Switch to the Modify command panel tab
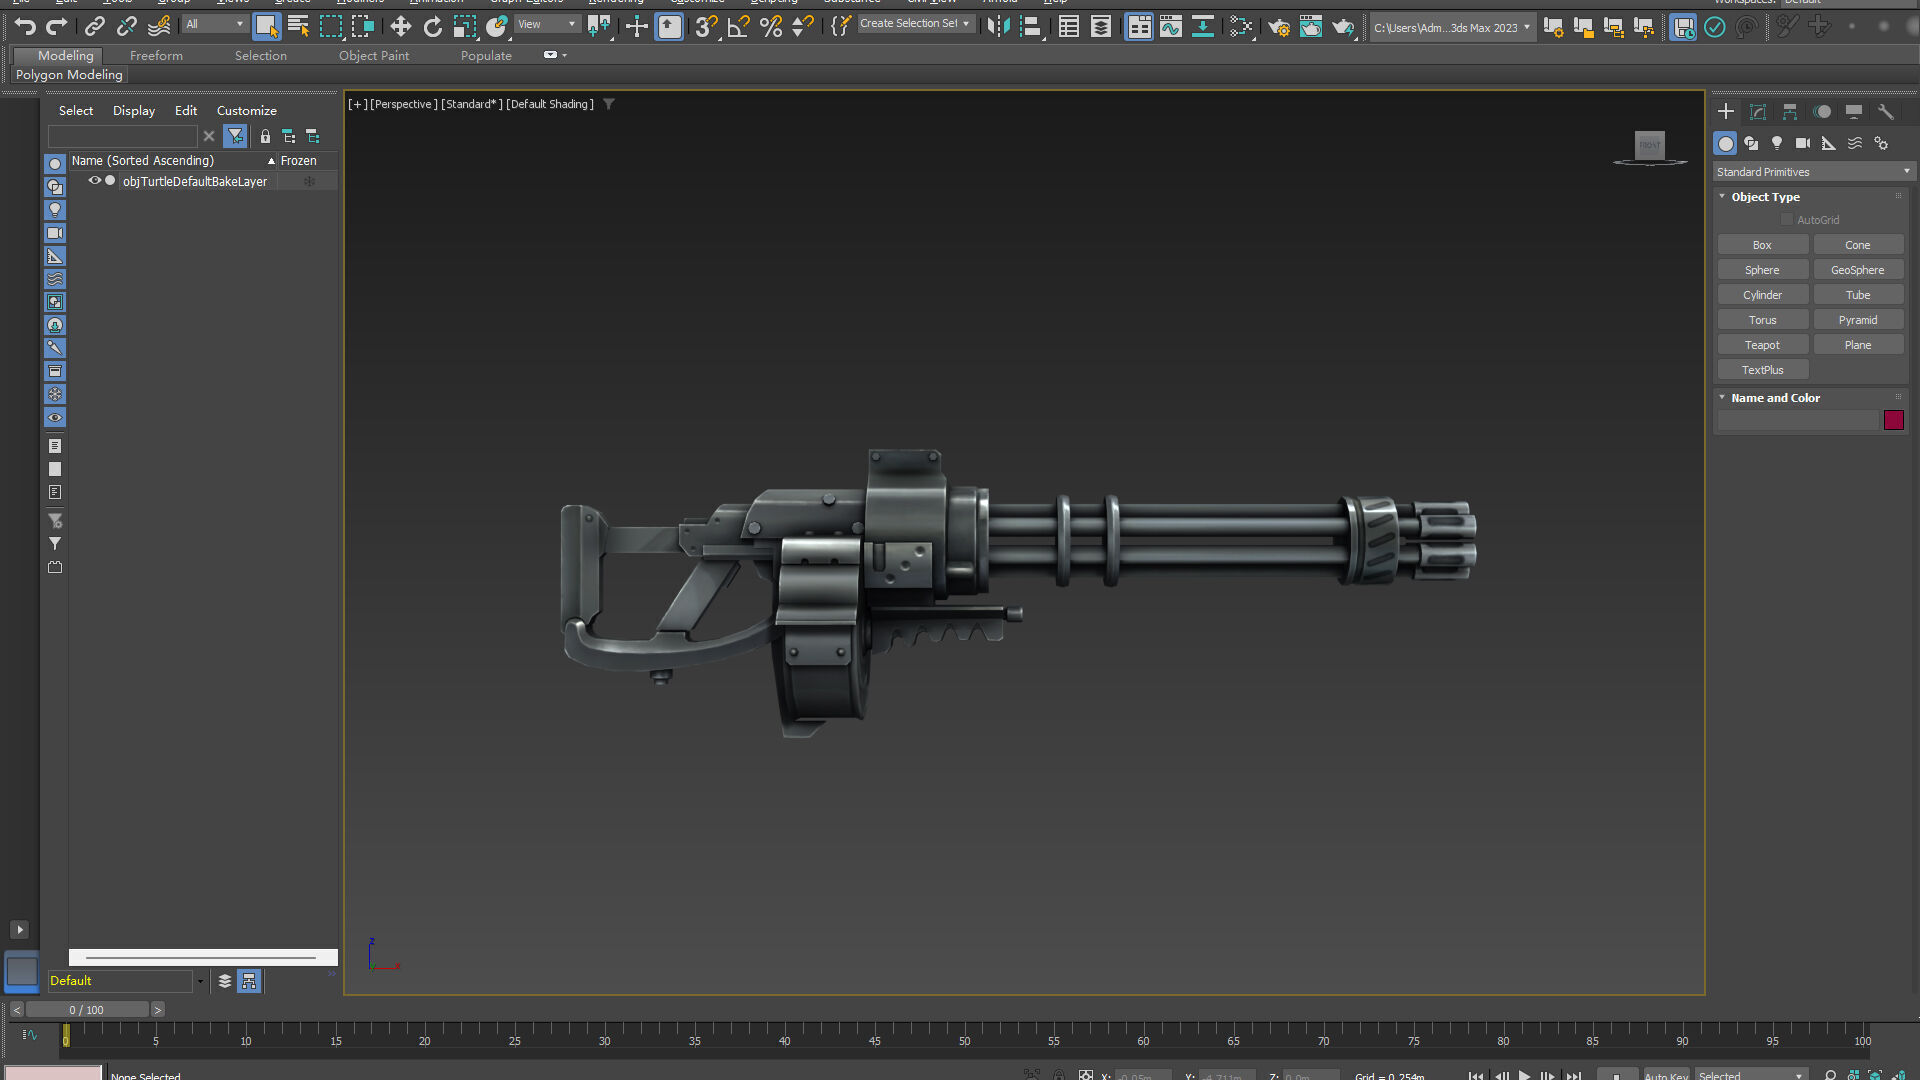Screen dimensions: 1920x1080 click(x=1758, y=112)
